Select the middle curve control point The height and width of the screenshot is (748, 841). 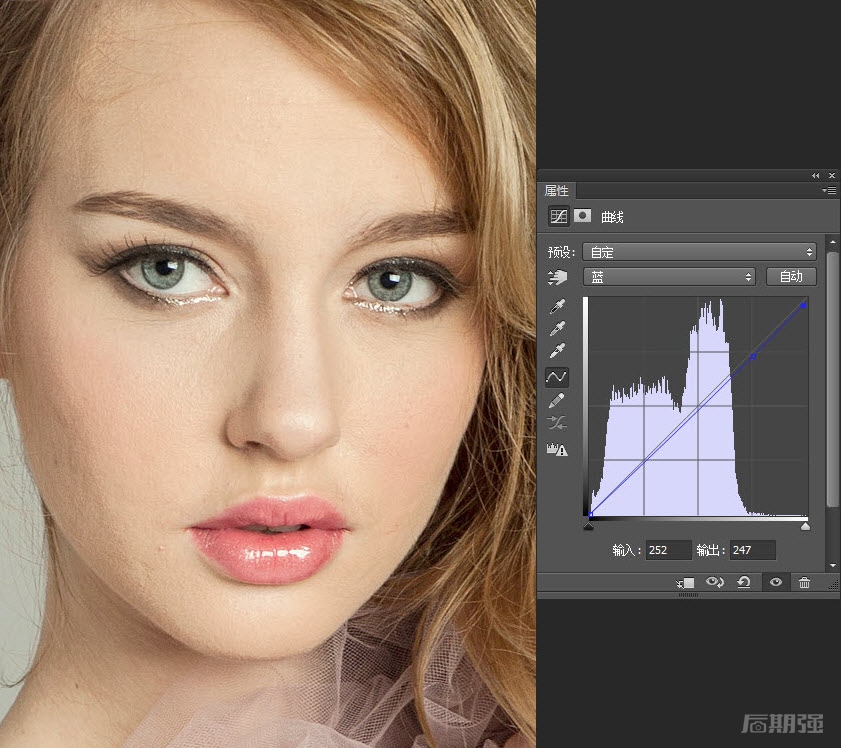(754, 356)
